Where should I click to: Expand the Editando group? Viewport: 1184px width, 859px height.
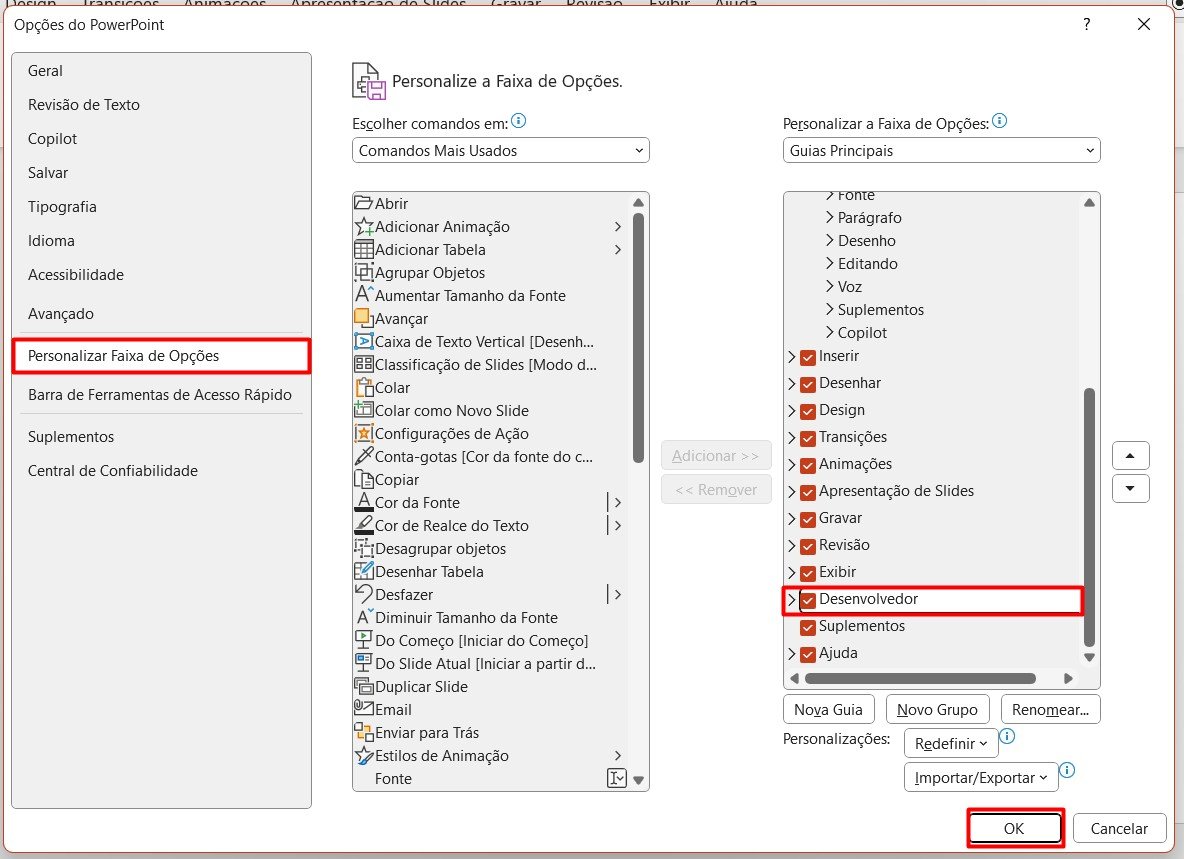point(830,263)
